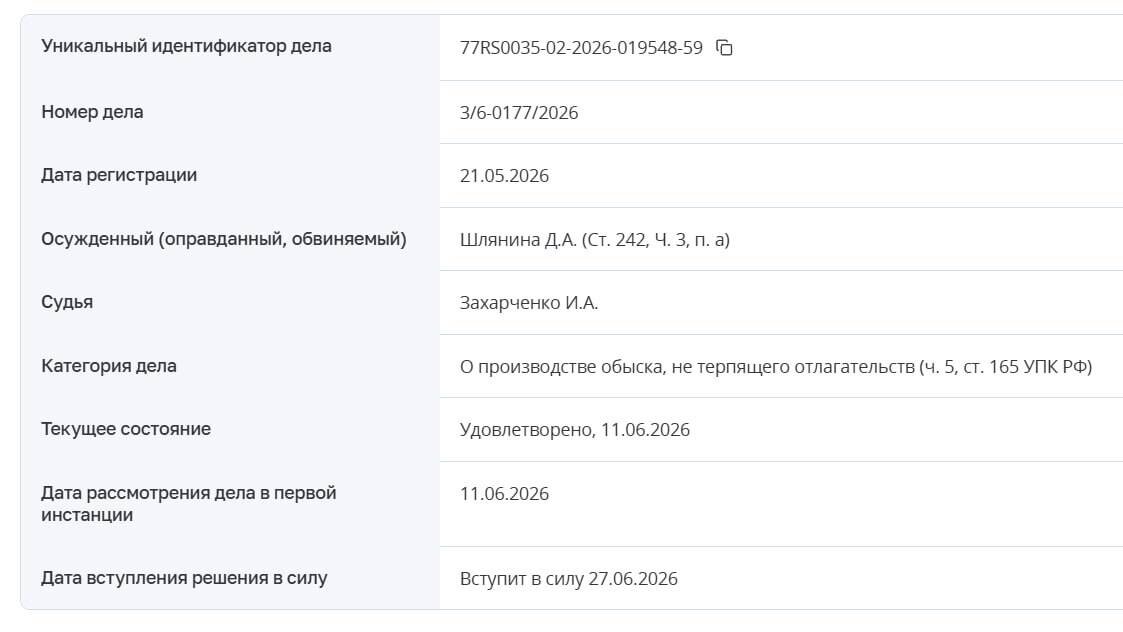
Task: Click the judge name Захарченко И.А.
Action: pos(529,302)
